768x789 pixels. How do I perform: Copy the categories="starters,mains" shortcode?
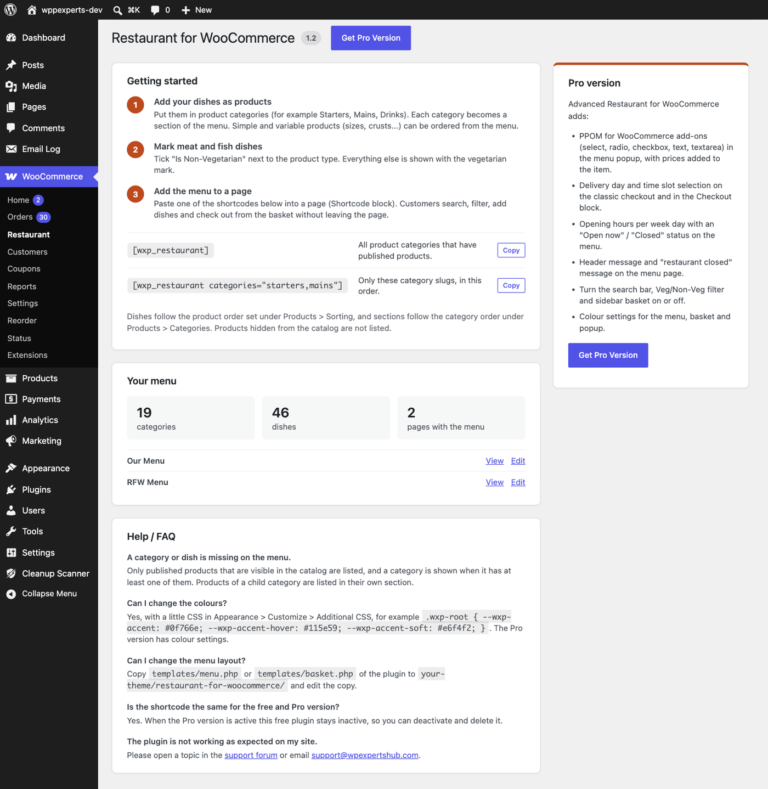coord(511,285)
